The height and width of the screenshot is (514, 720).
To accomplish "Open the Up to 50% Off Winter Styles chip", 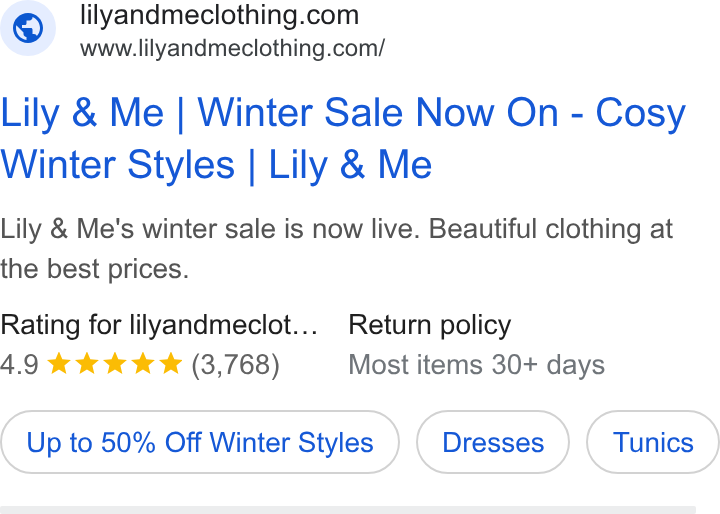I will 200,442.
